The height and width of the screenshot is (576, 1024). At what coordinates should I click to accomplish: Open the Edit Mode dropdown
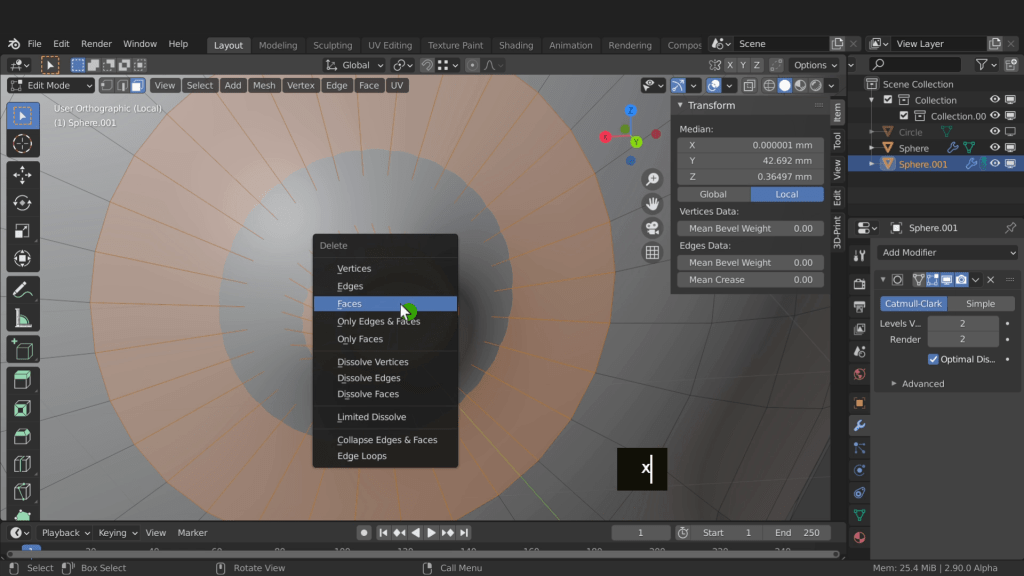[51, 85]
